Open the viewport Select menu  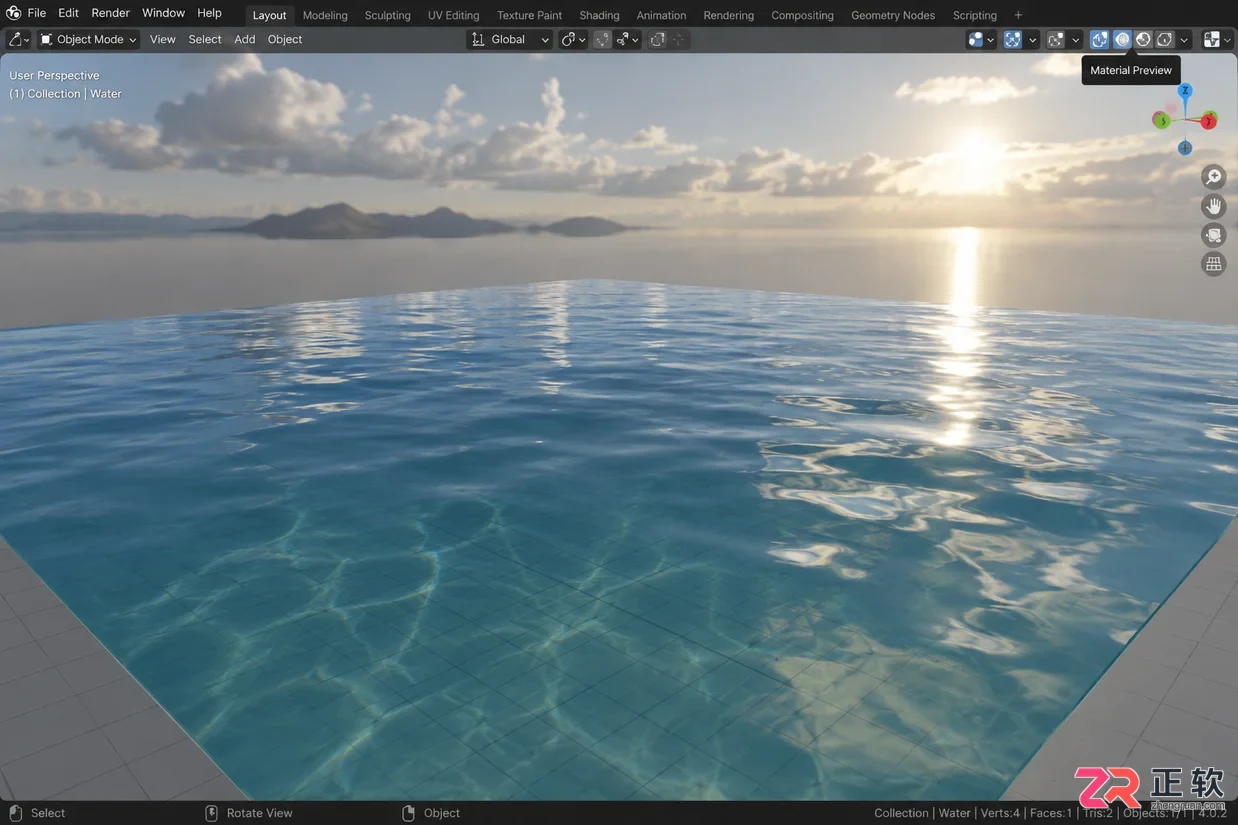205,39
